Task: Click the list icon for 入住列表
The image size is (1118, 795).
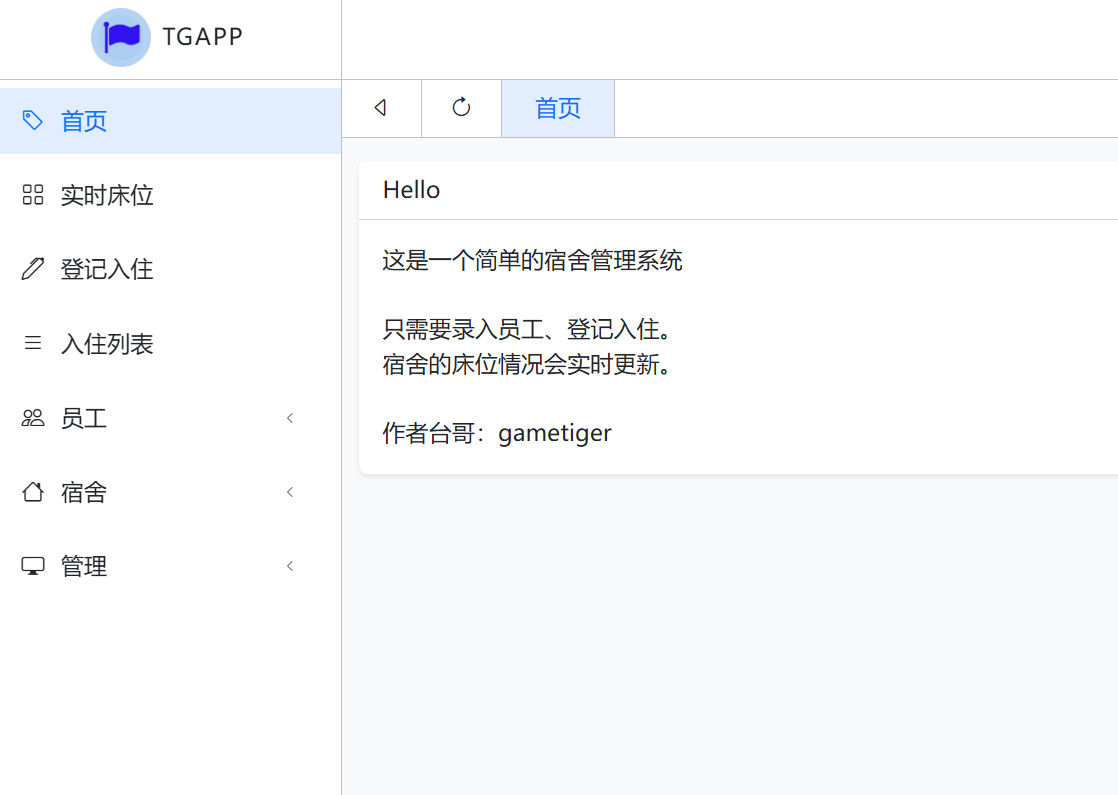Action: pos(33,343)
